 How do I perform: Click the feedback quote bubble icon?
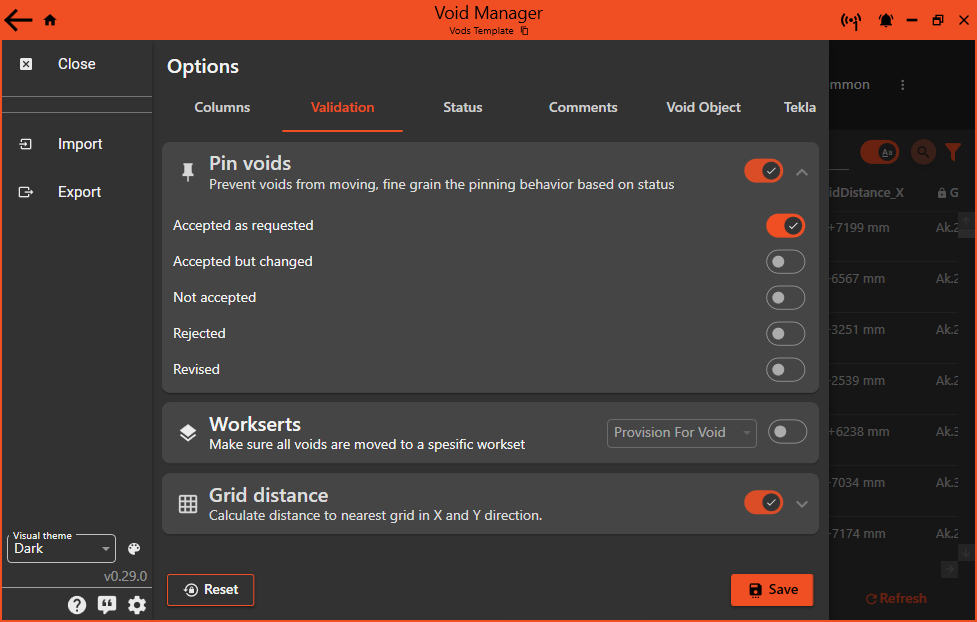click(107, 605)
